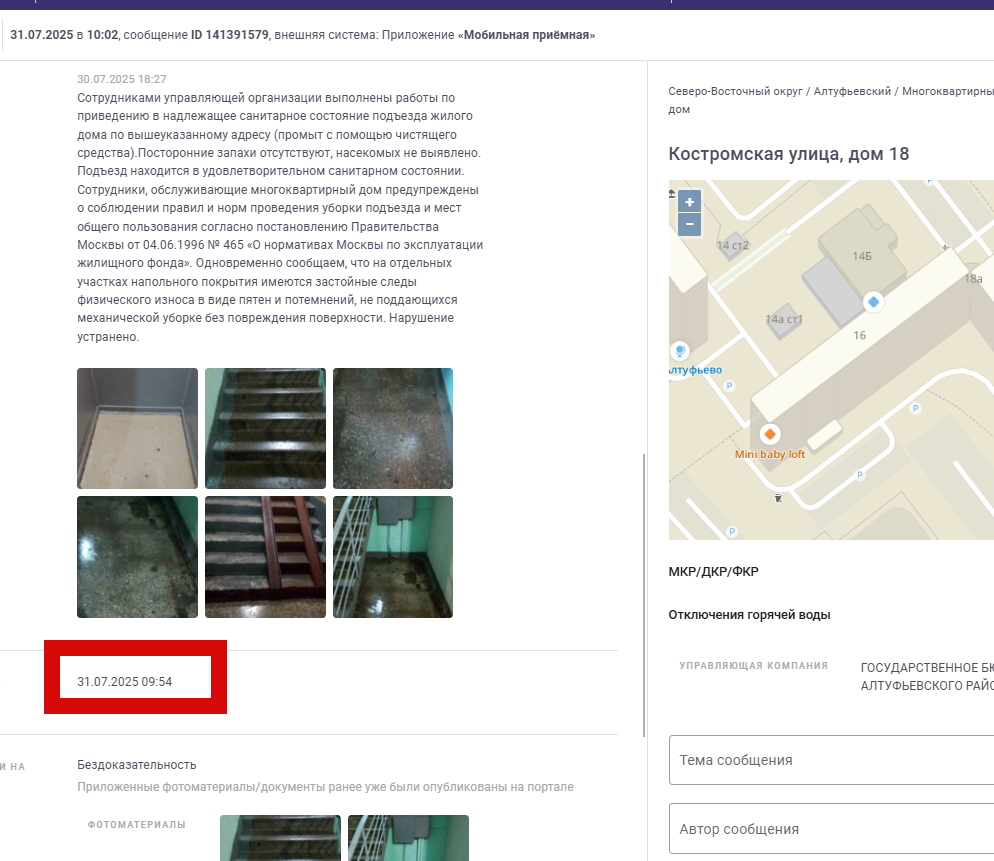The width and height of the screenshot is (994, 861).
Task: Click building 14Б label on map
Action: point(862,256)
